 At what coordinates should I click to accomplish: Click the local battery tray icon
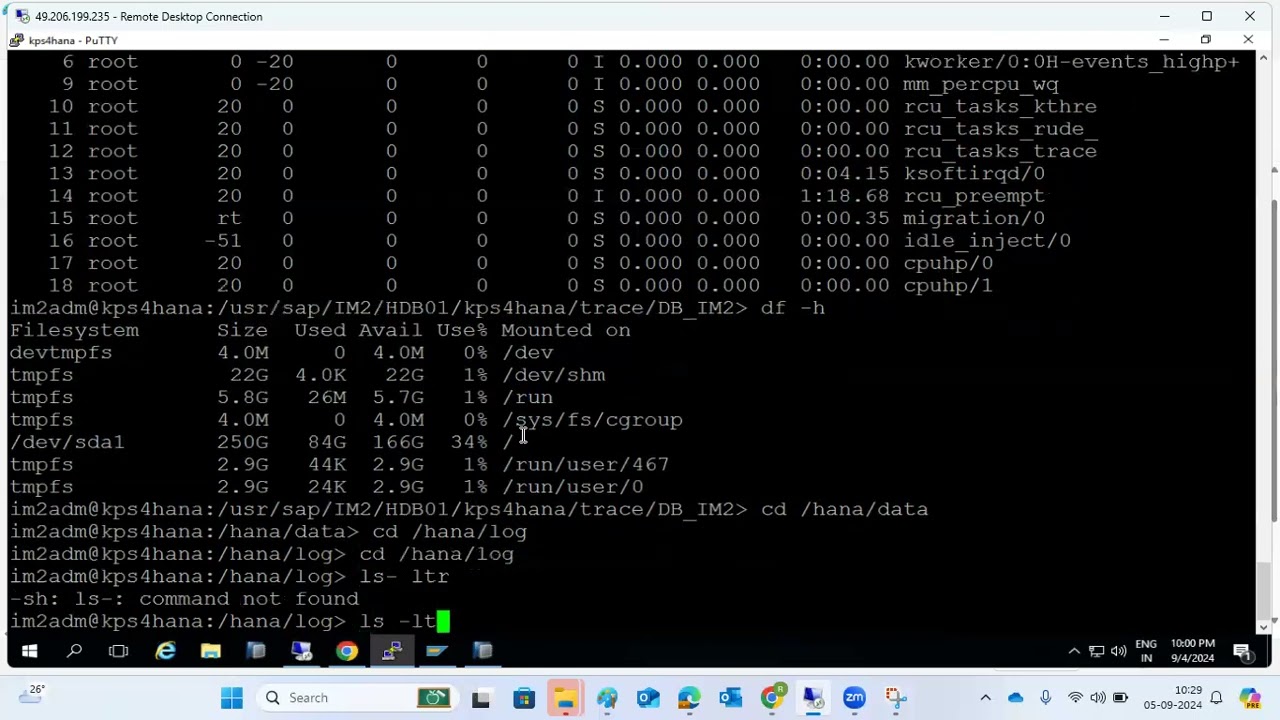(x=1121, y=698)
